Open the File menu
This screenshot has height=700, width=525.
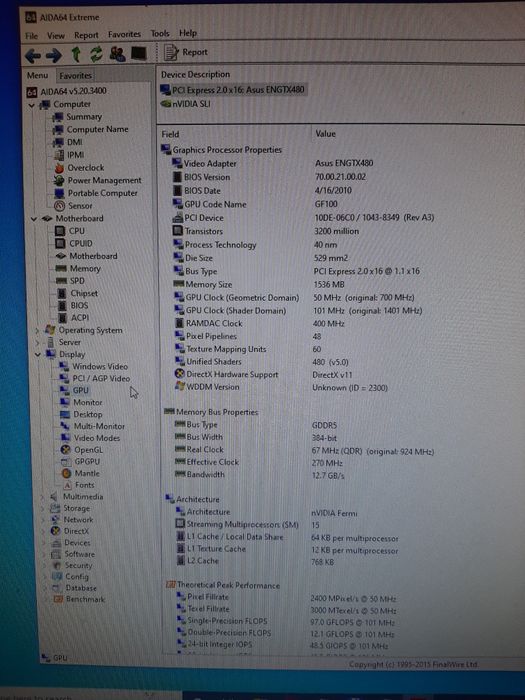point(32,36)
